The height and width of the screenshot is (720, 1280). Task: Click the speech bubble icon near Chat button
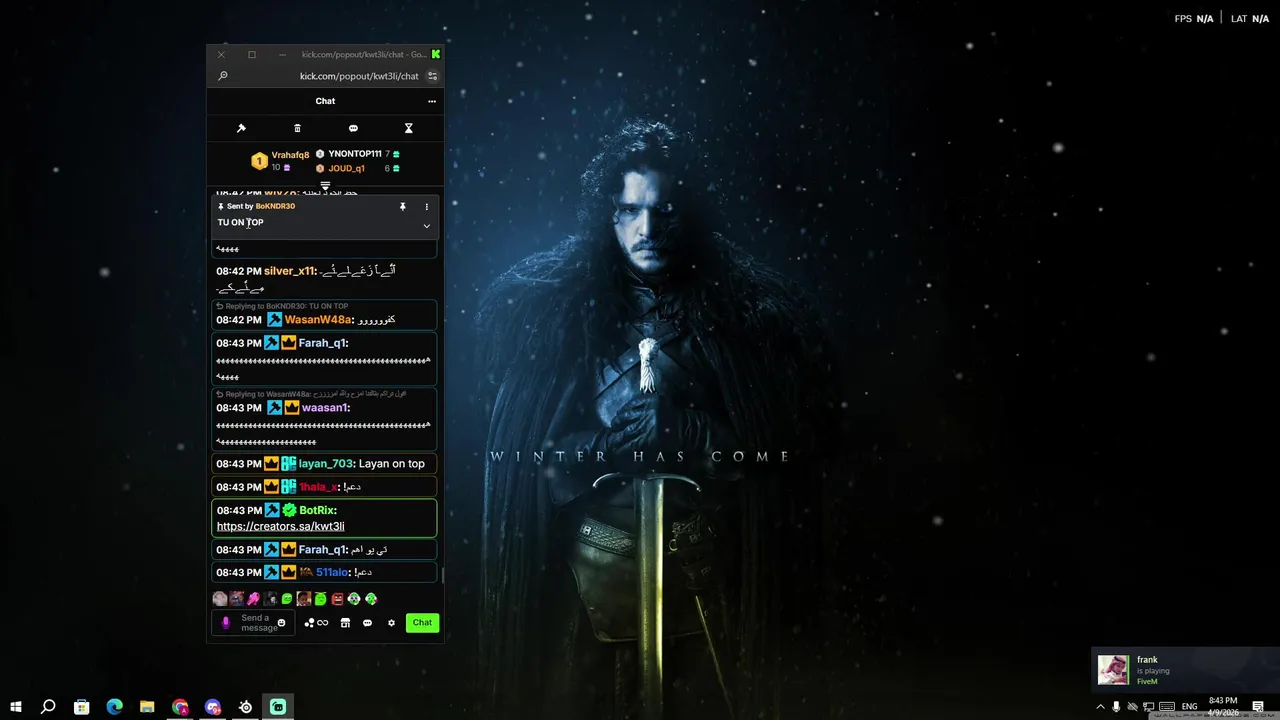point(367,623)
